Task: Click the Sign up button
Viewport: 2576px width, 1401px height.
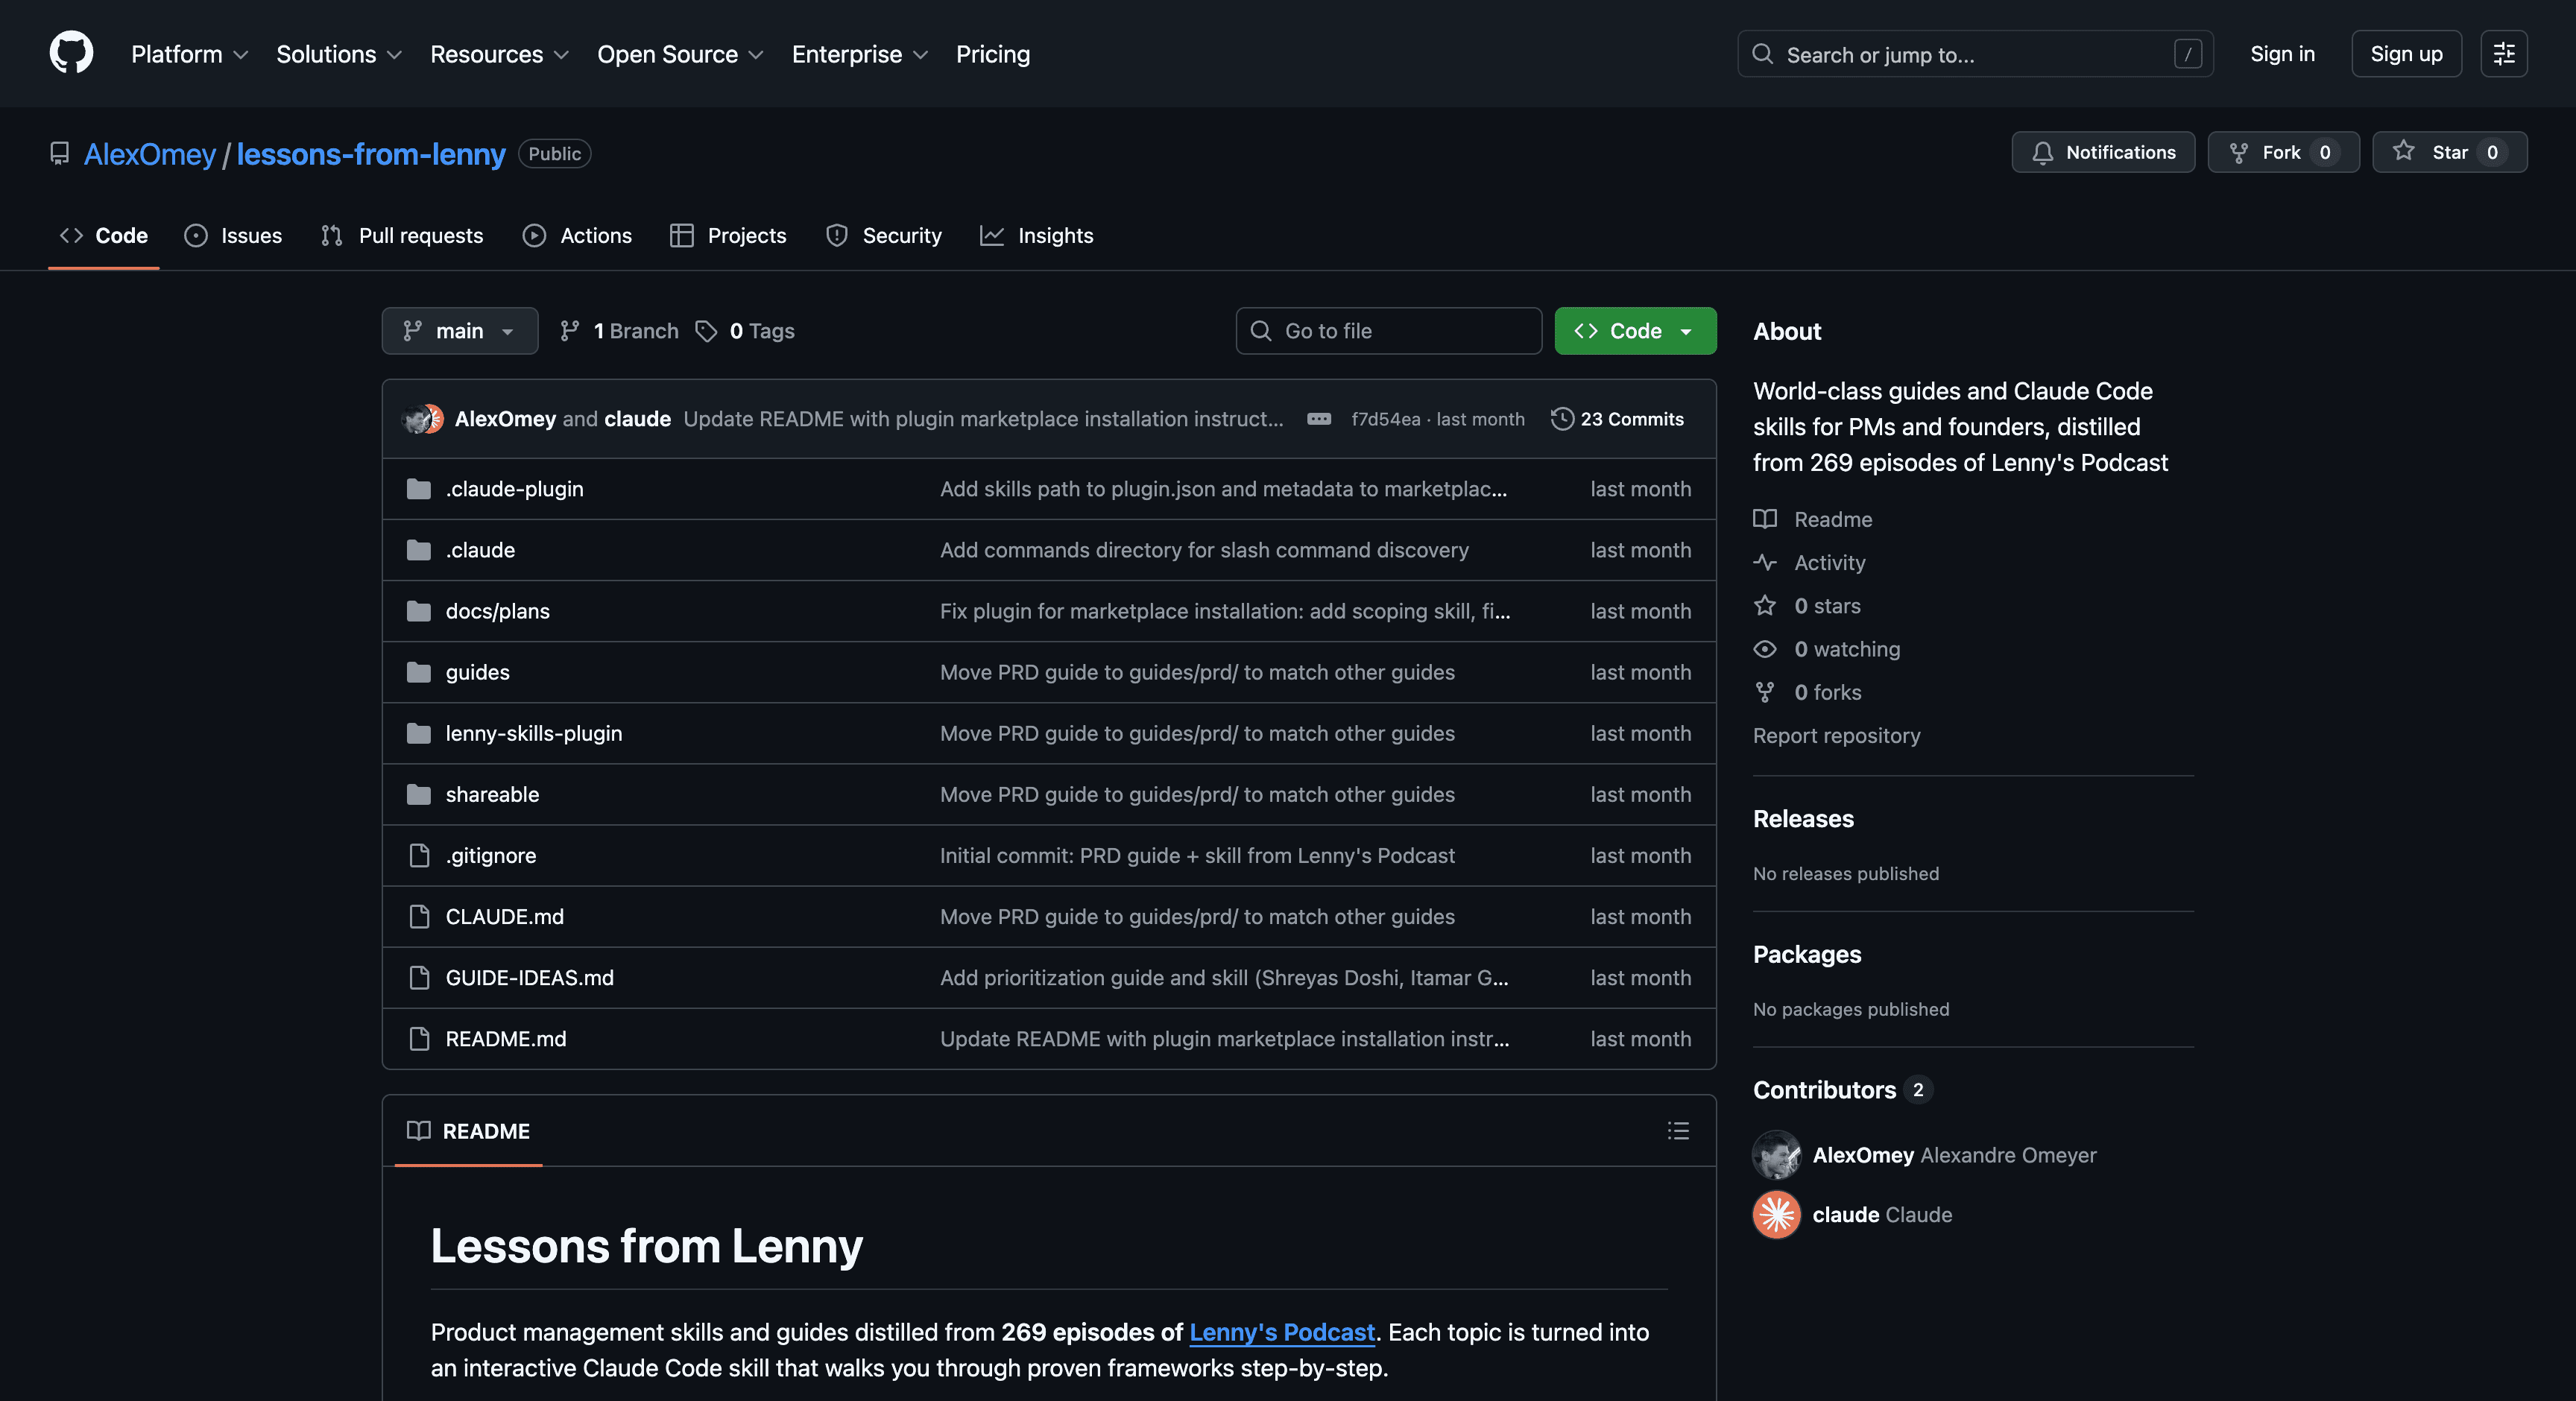Action: pos(2406,53)
